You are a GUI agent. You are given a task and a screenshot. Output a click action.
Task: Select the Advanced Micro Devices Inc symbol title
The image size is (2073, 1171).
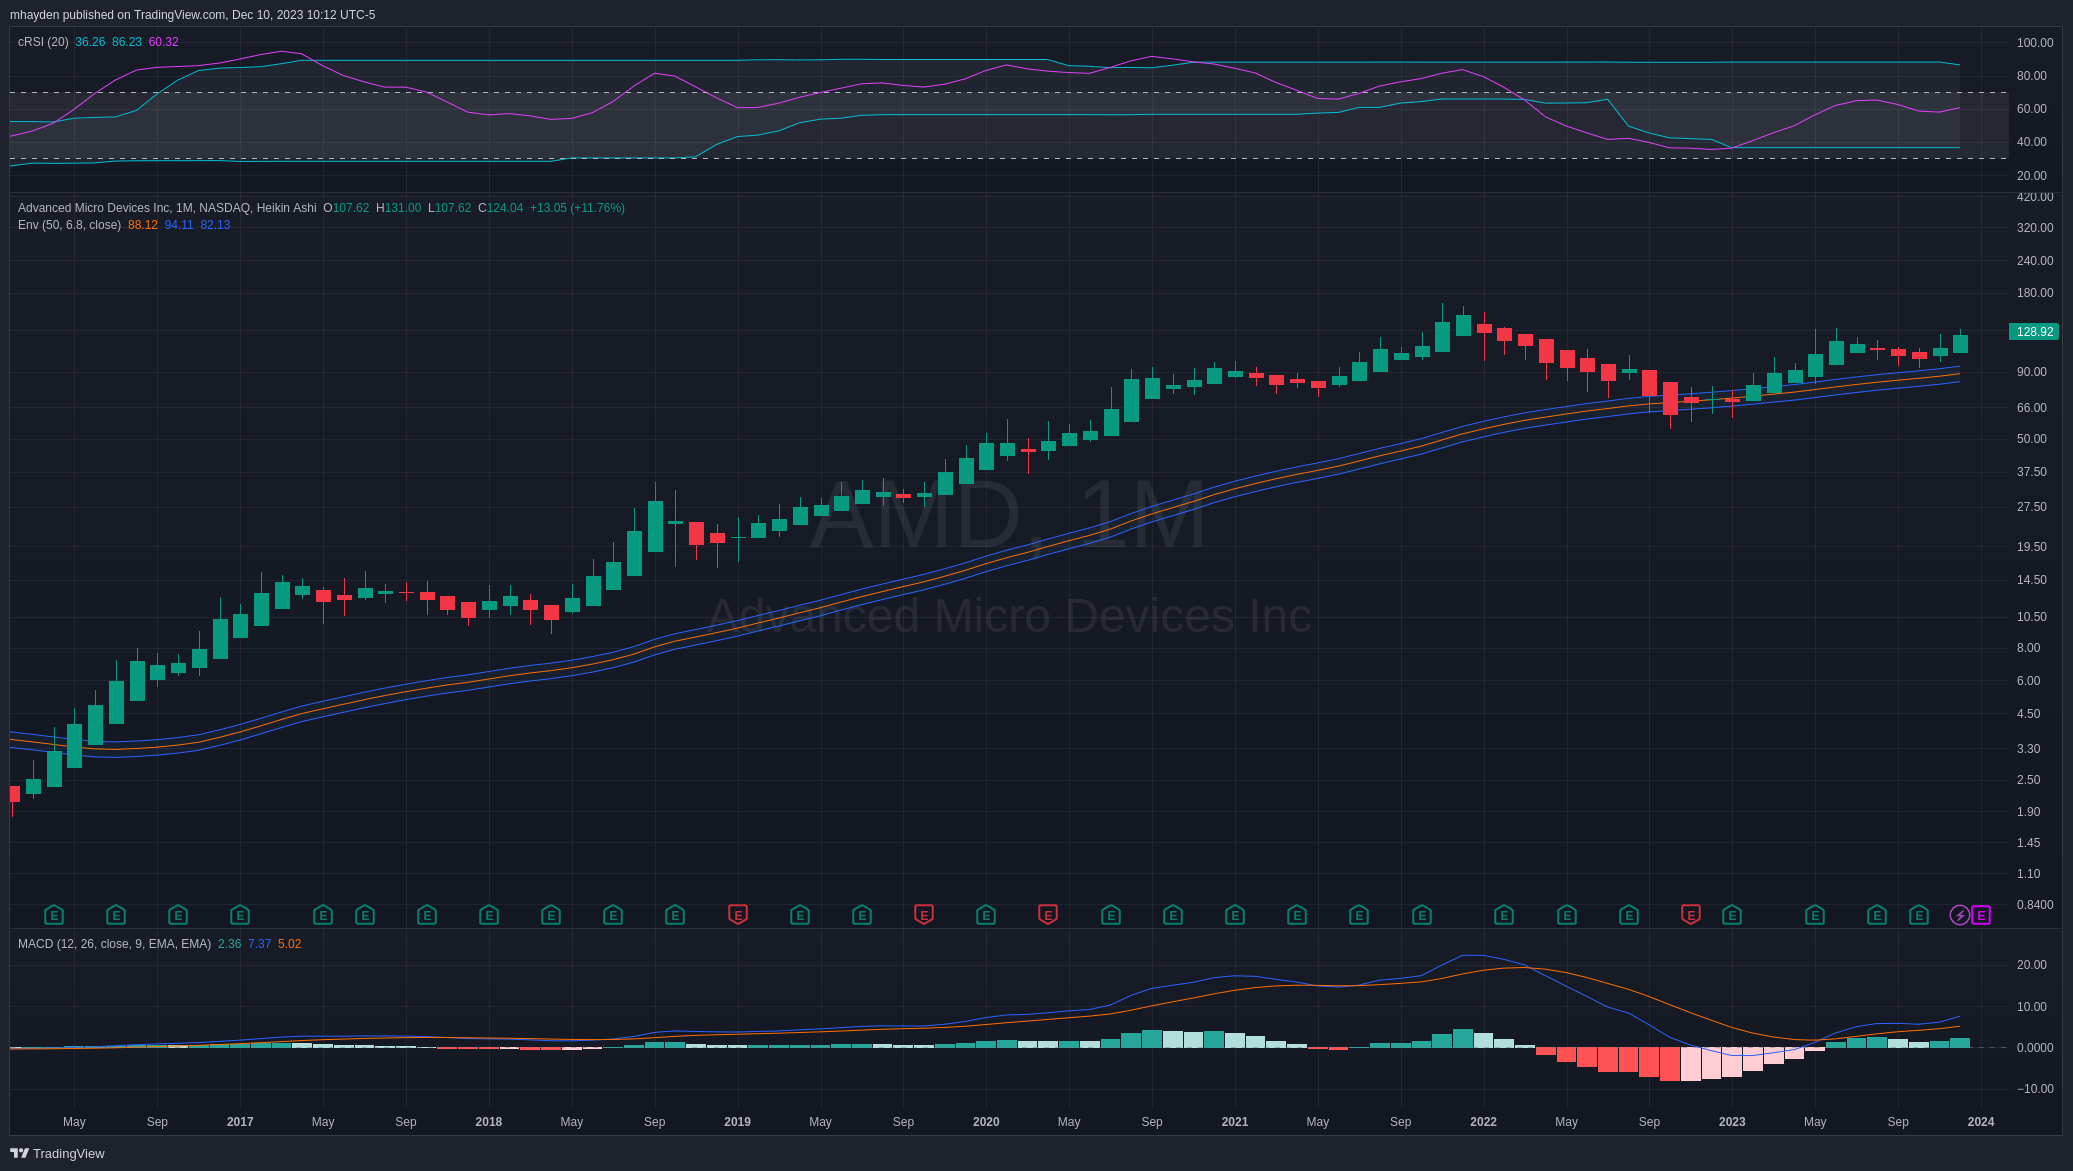167,208
